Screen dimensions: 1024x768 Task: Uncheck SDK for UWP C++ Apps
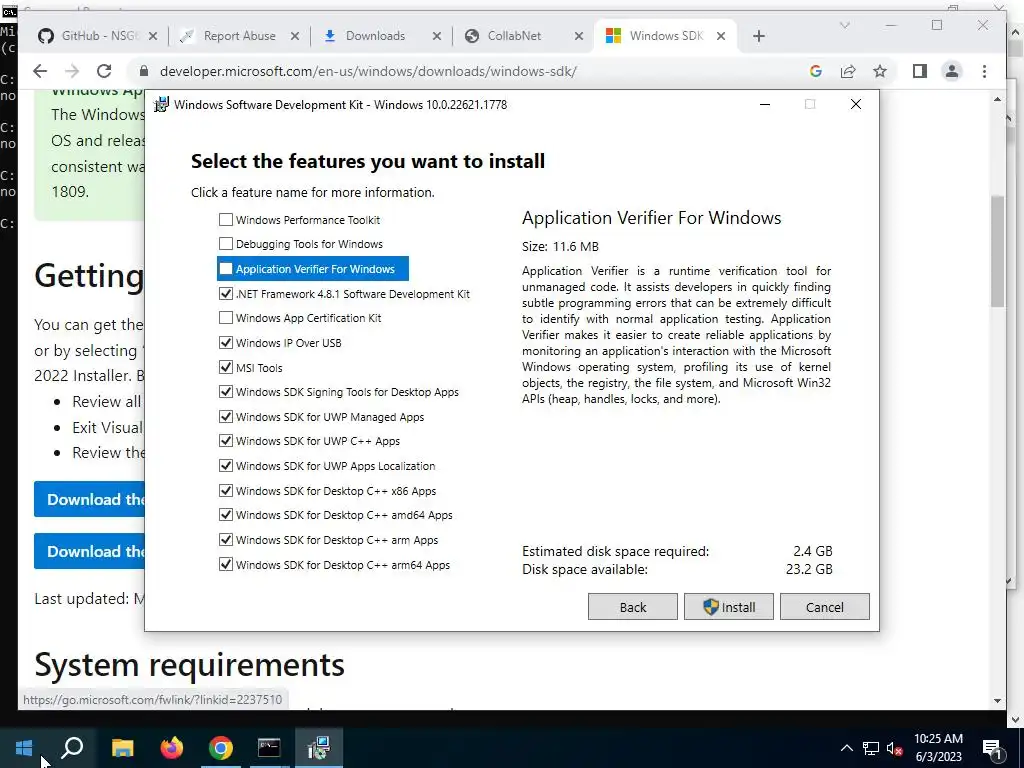[225, 441]
